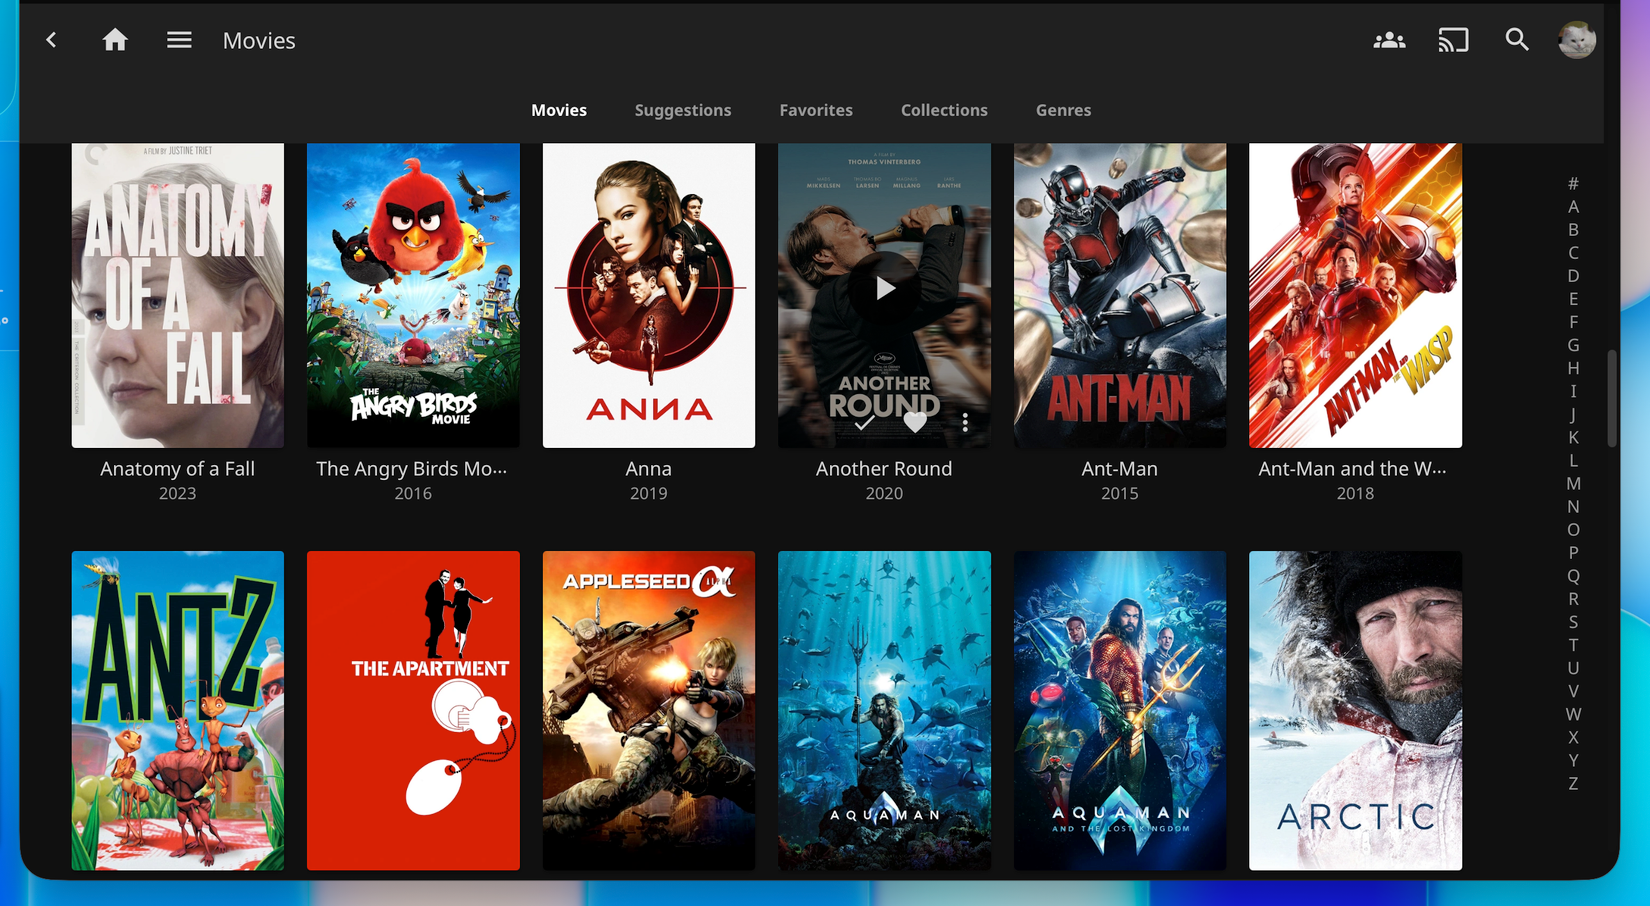Go back with the left arrow icon
The width and height of the screenshot is (1650, 906).
click(x=51, y=40)
